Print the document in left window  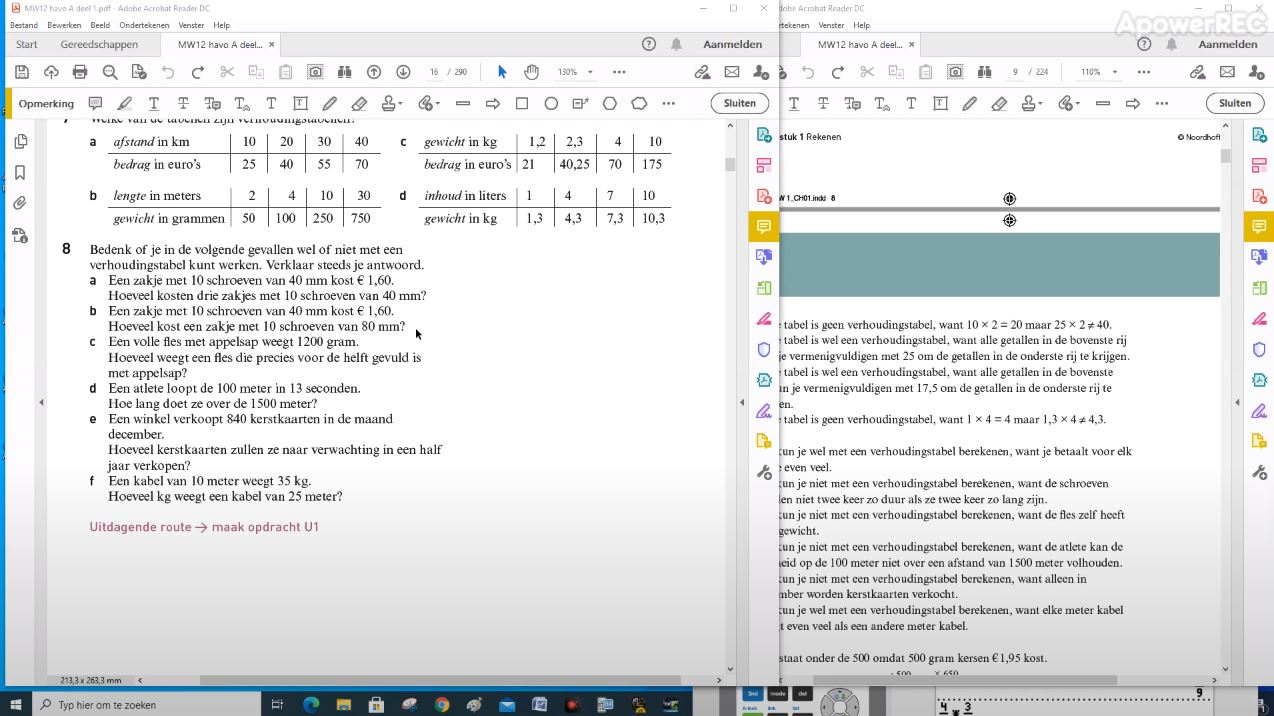(80, 72)
